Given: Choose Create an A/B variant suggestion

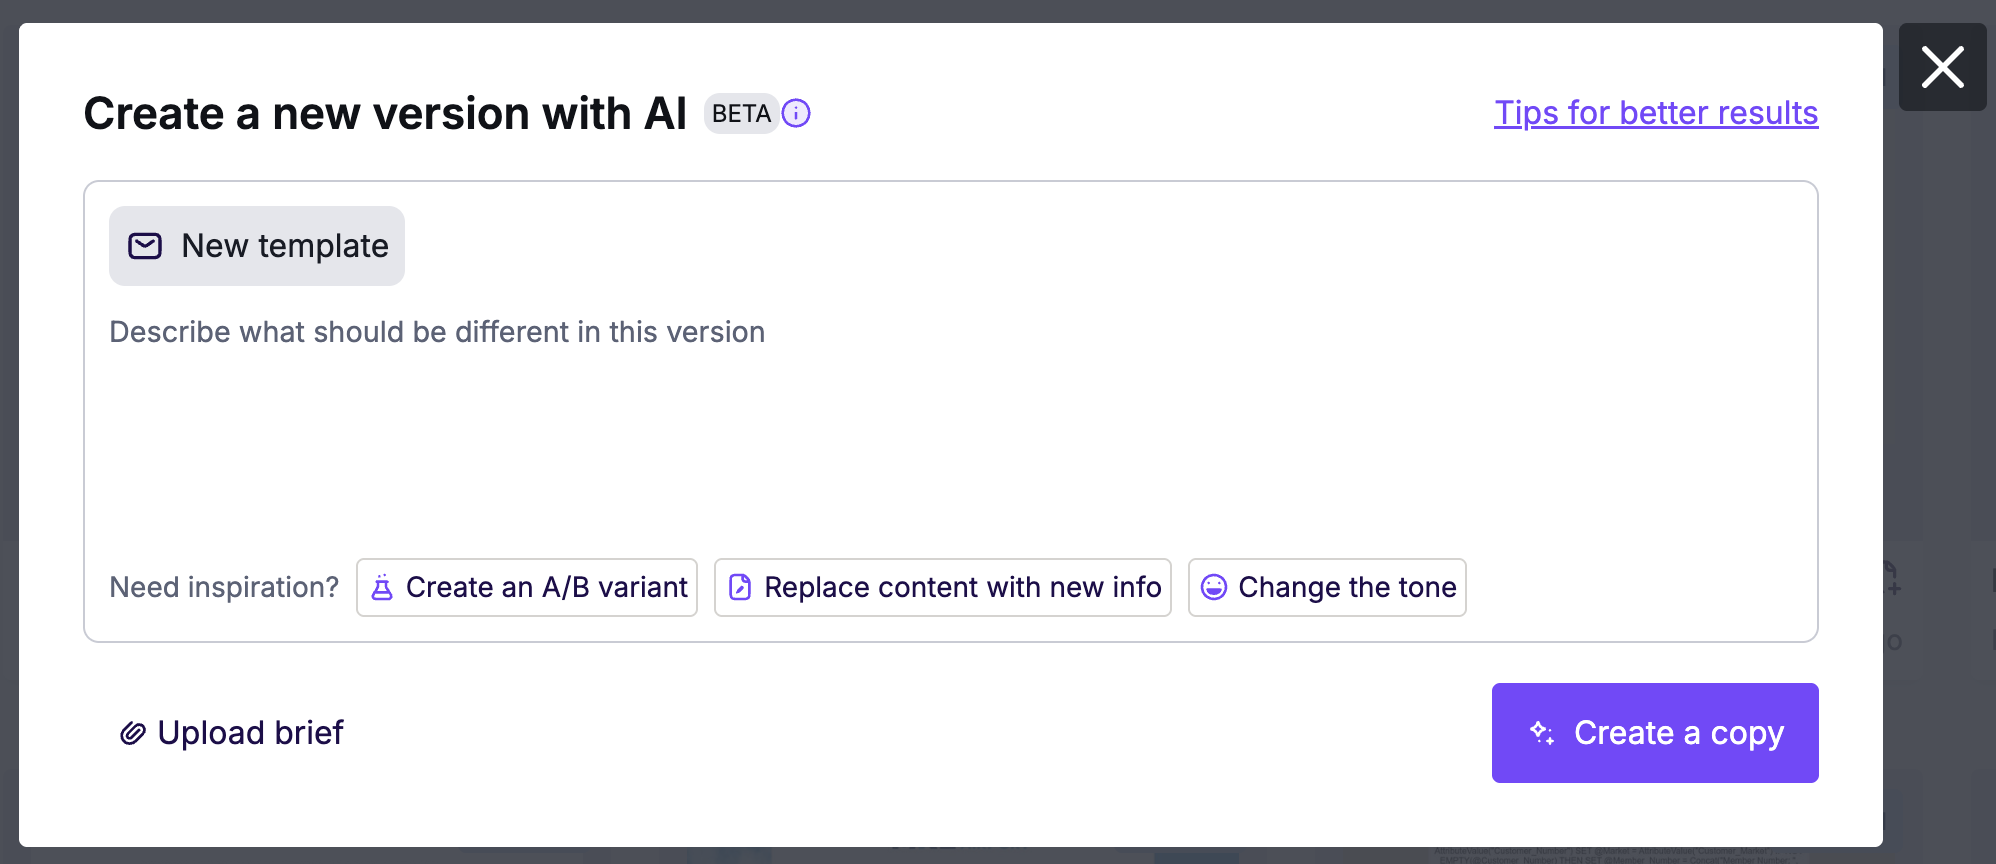Looking at the screenshot, I should pyautogui.click(x=527, y=588).
